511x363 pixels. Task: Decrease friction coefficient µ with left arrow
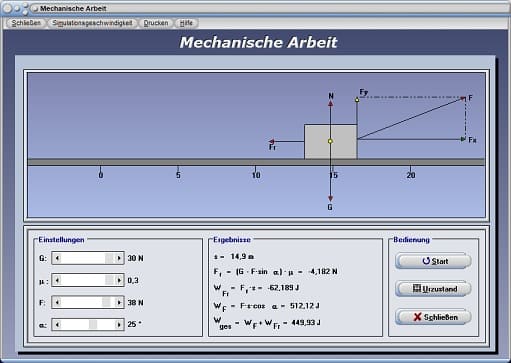click(57, 280)
